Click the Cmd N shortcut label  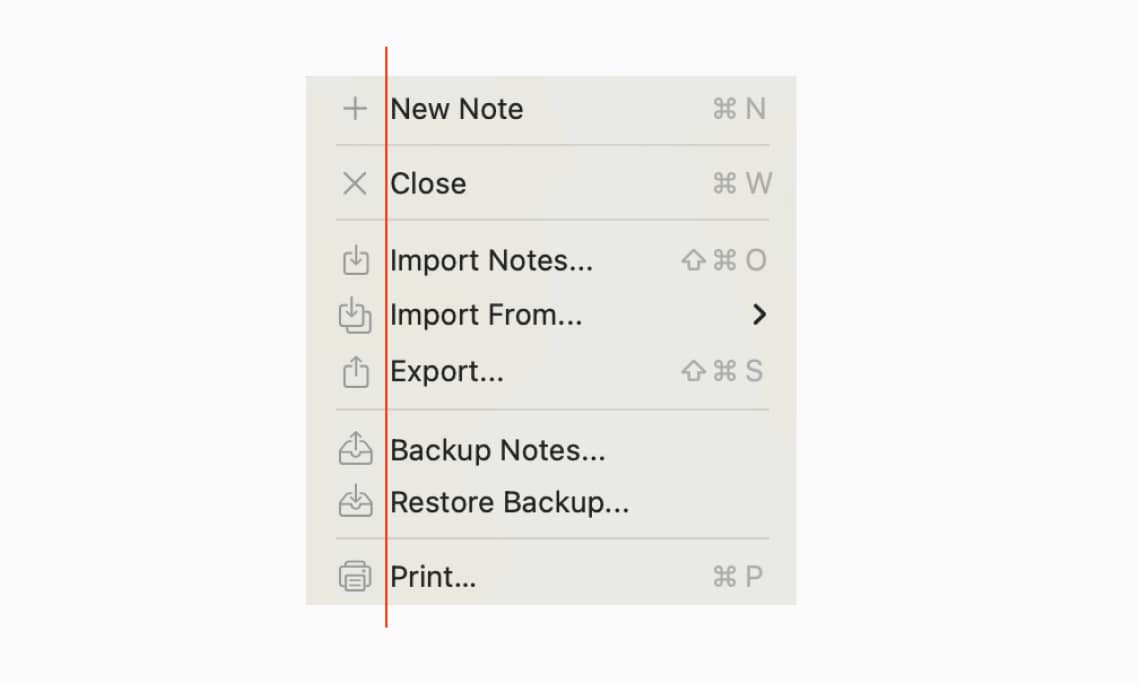click(741, 108)
